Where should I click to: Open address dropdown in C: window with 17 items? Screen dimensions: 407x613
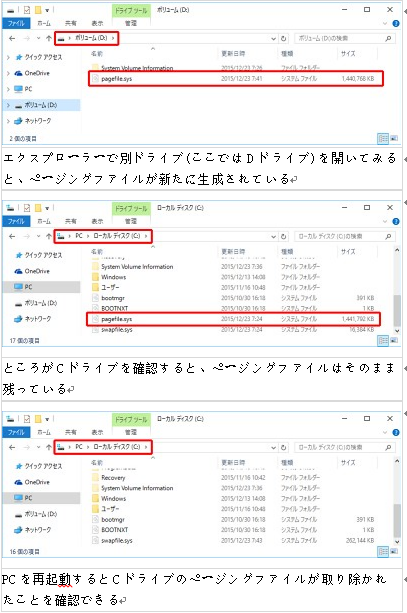(273, 237)
